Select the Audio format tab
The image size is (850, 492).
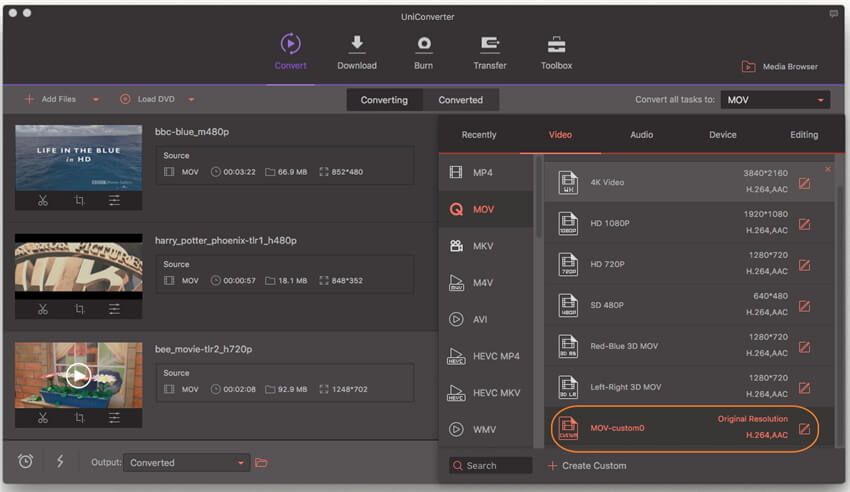[641, 134]
